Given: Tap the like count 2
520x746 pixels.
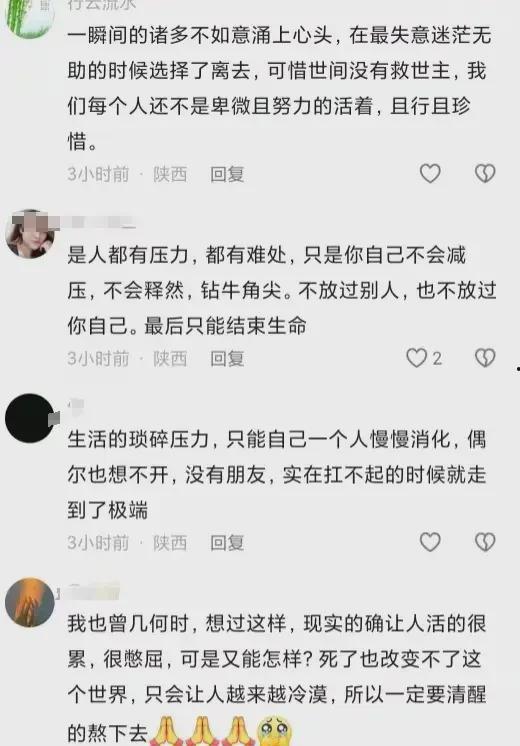Looking at the screenshot, I should coord(437,358).
